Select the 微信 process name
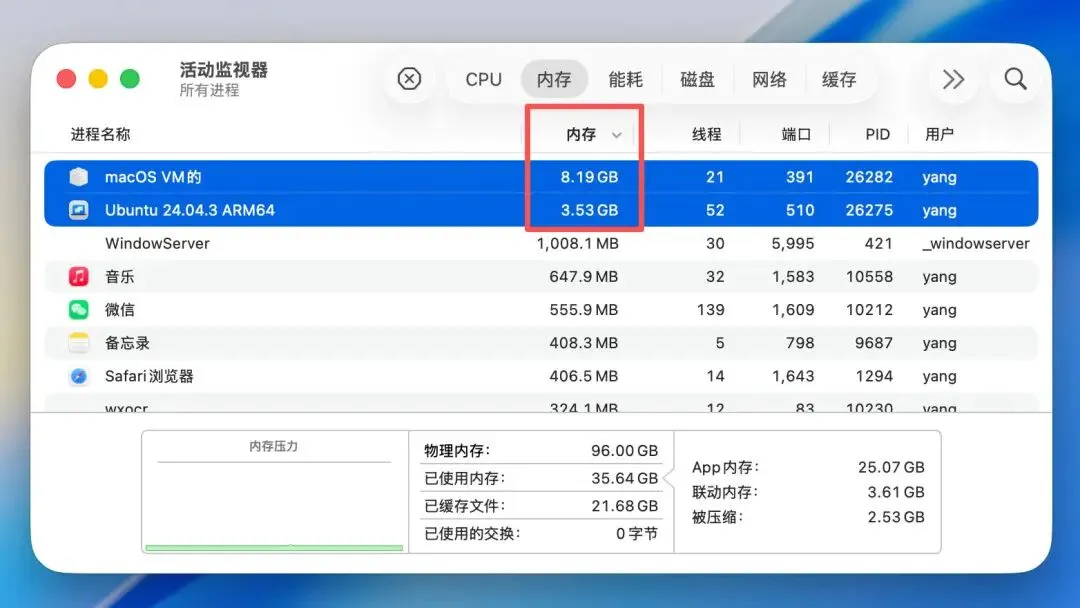The width and height of the screenshot is (1080, 608). point(120,310)
